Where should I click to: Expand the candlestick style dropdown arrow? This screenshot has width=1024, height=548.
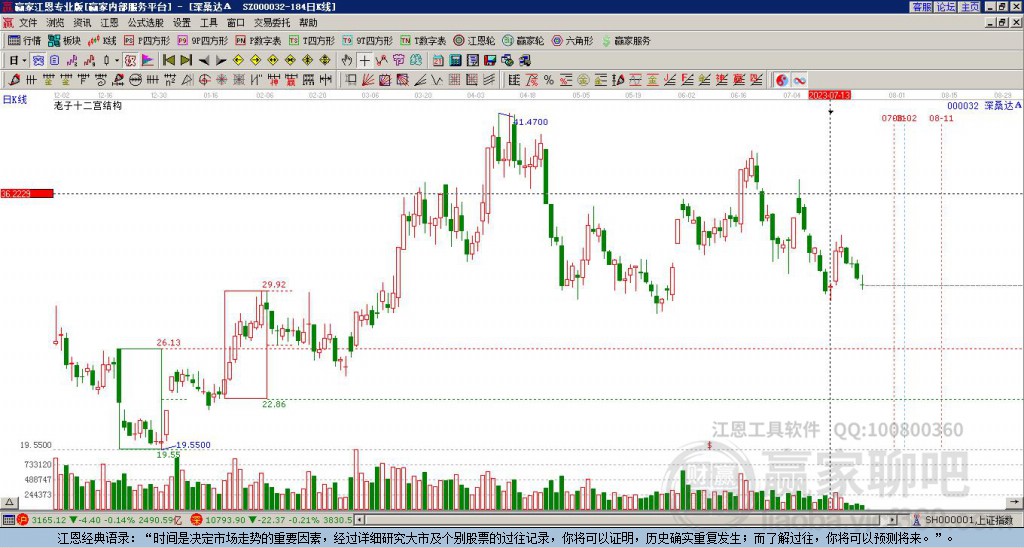[x=117, y=61]
